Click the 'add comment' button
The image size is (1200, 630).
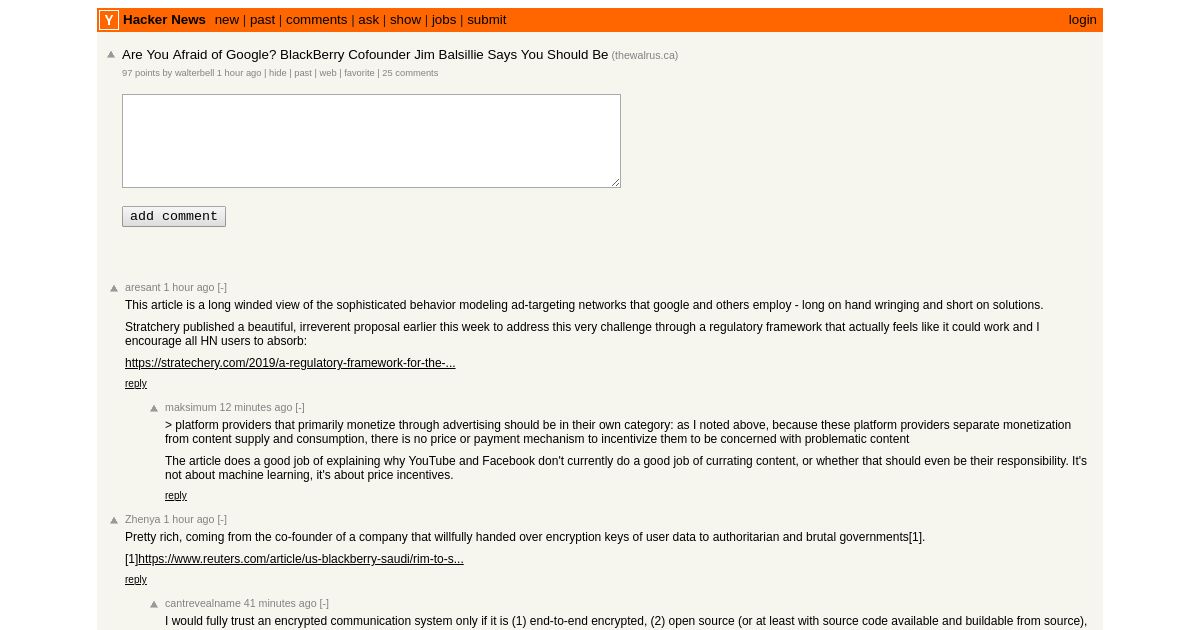(x=174, y=216)
